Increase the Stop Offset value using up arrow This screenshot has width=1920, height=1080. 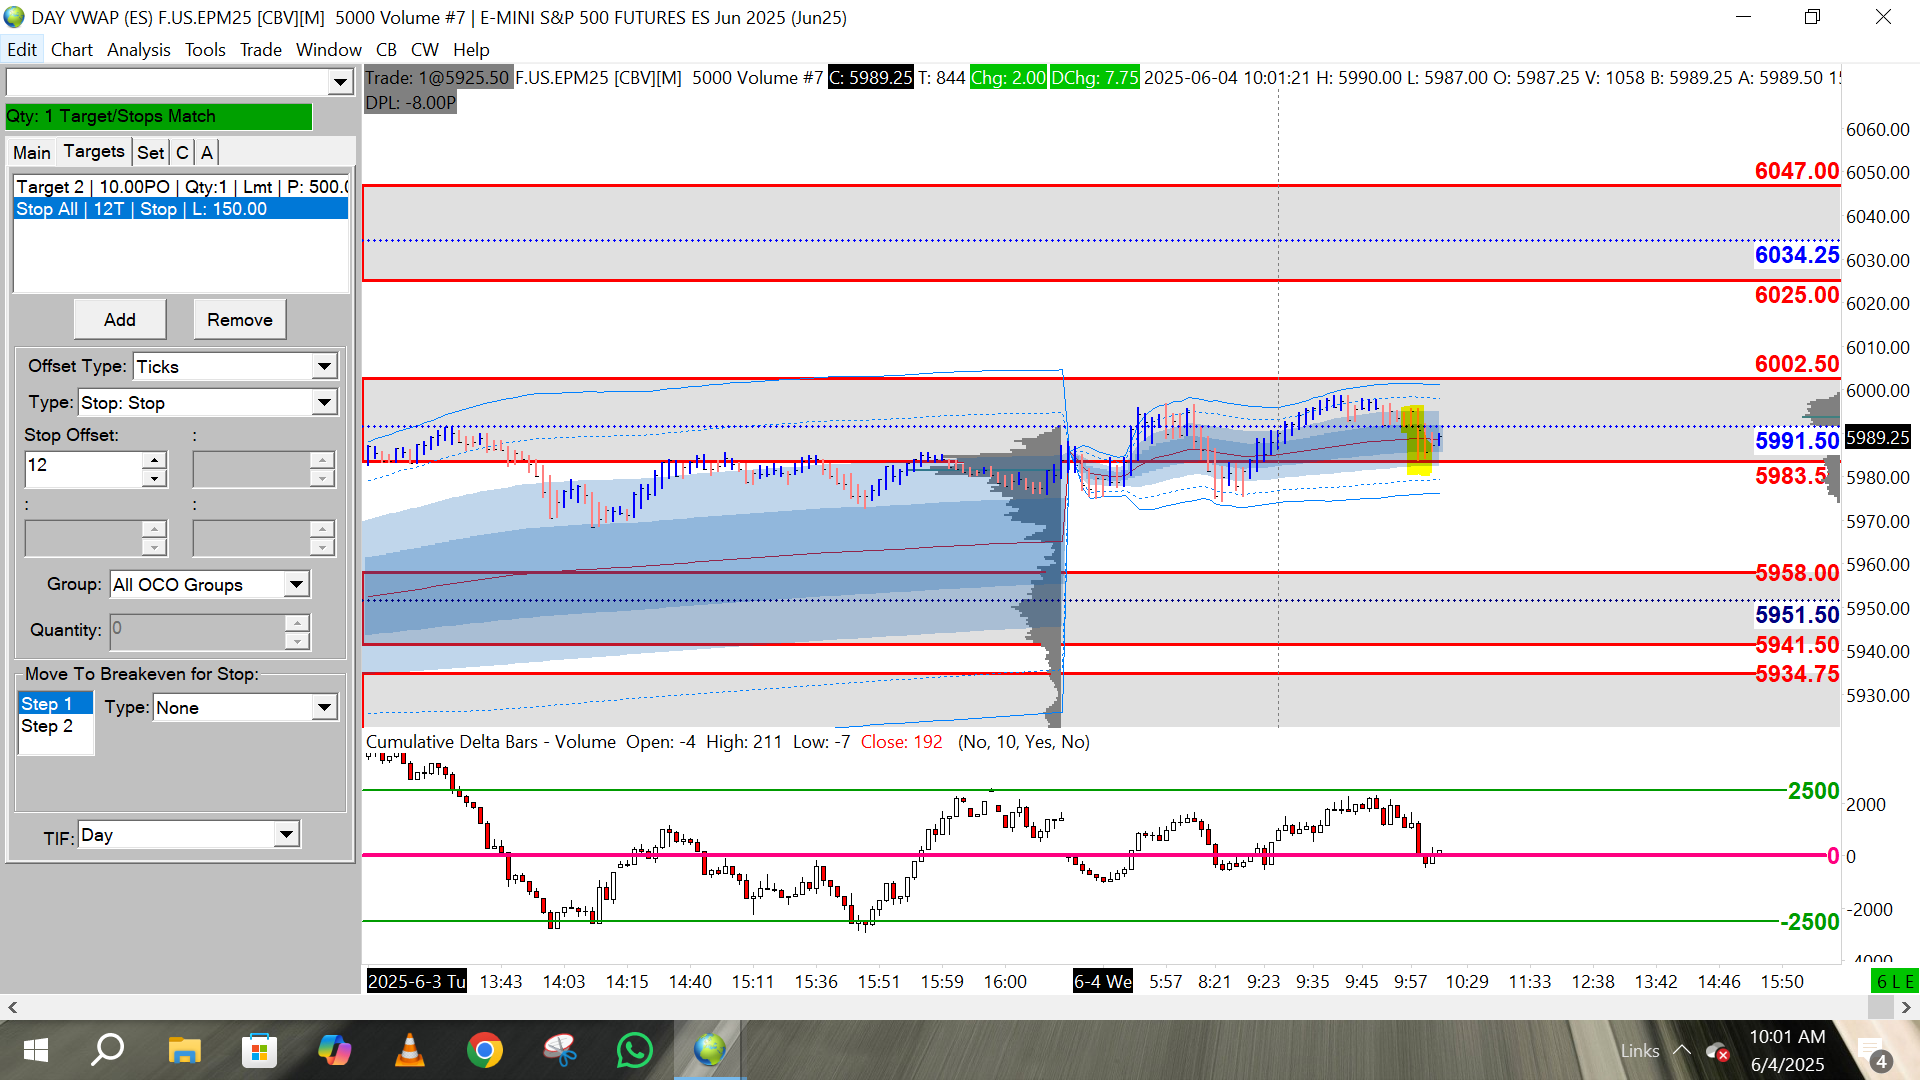click(x=154, y=460)
